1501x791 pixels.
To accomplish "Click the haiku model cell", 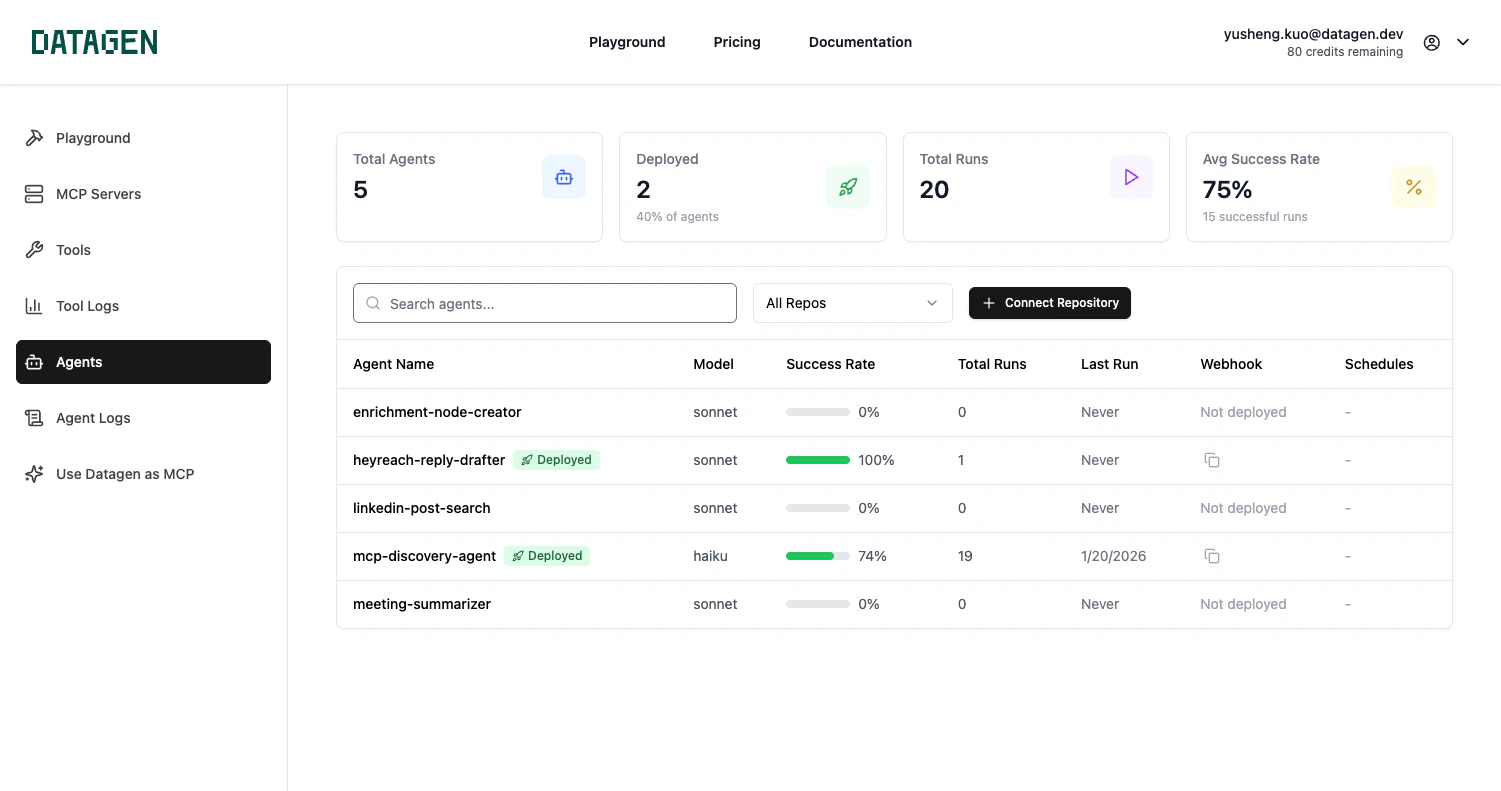I will tap(710, 556).
